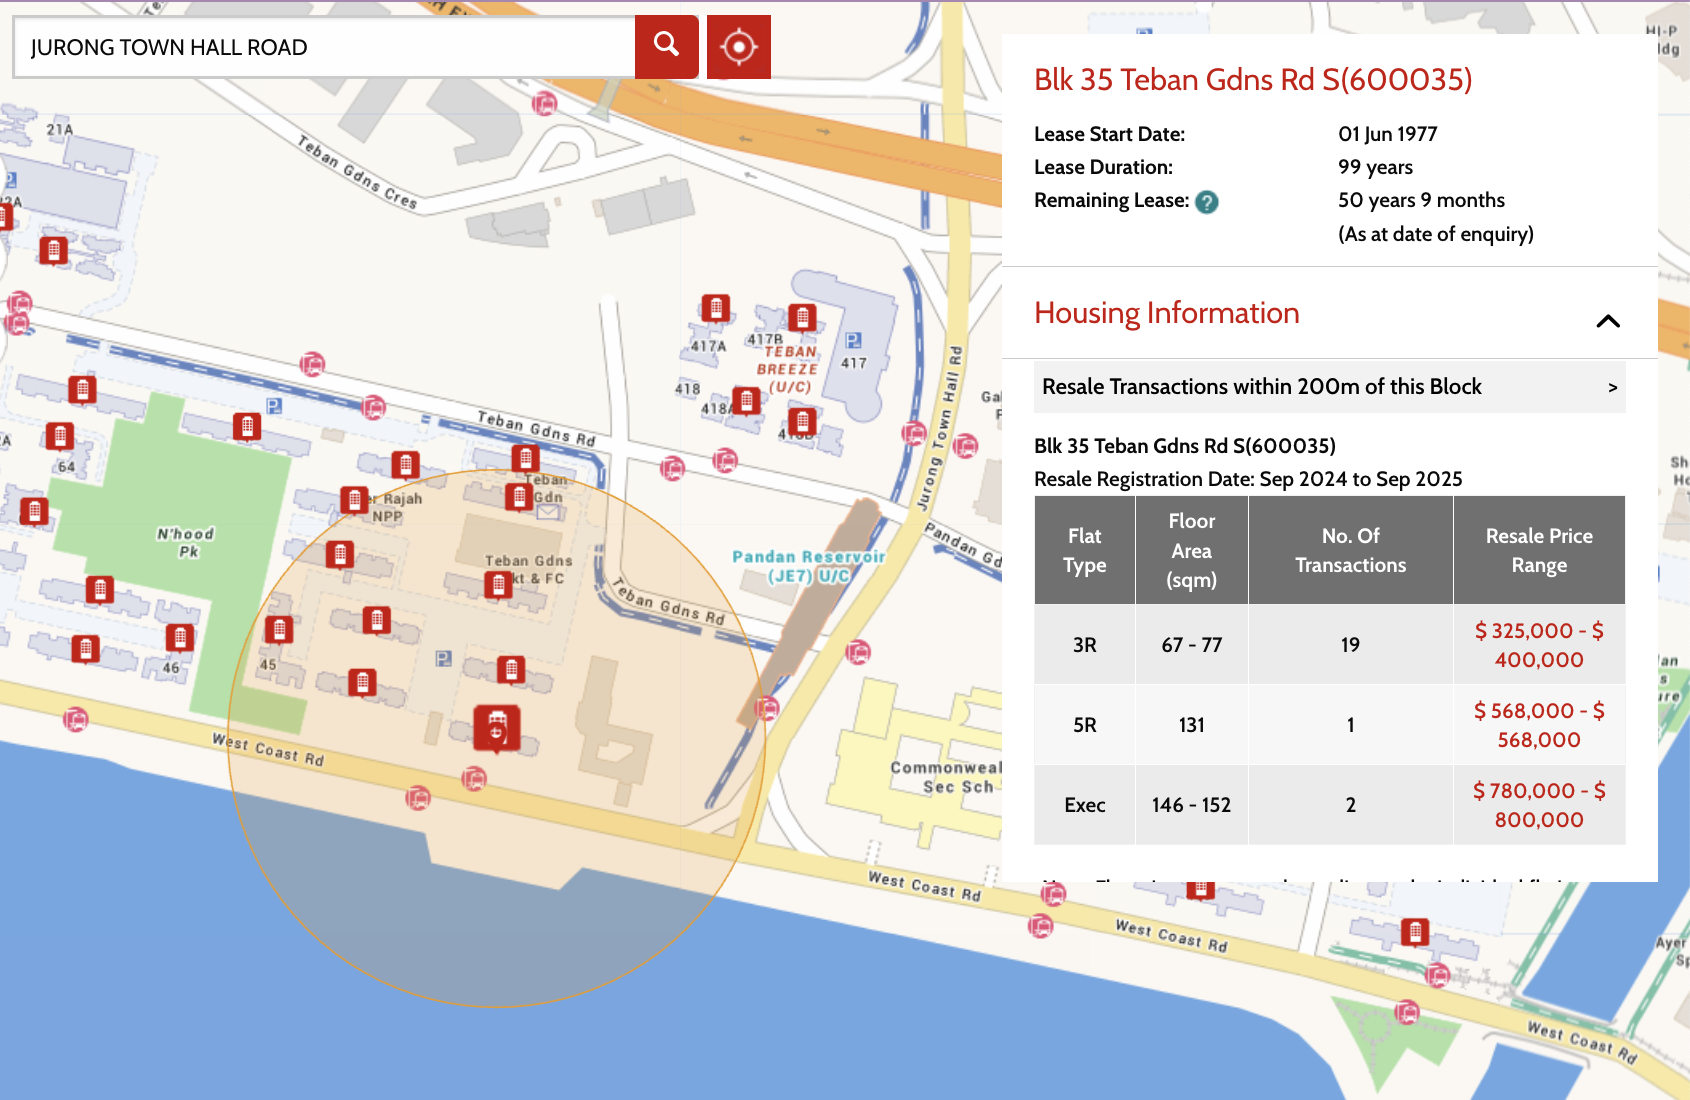Click the Pandan Reservoir (JE7) U/C station label
This screenshot has height=1100, width=1690.
click(x=808, y=566)
